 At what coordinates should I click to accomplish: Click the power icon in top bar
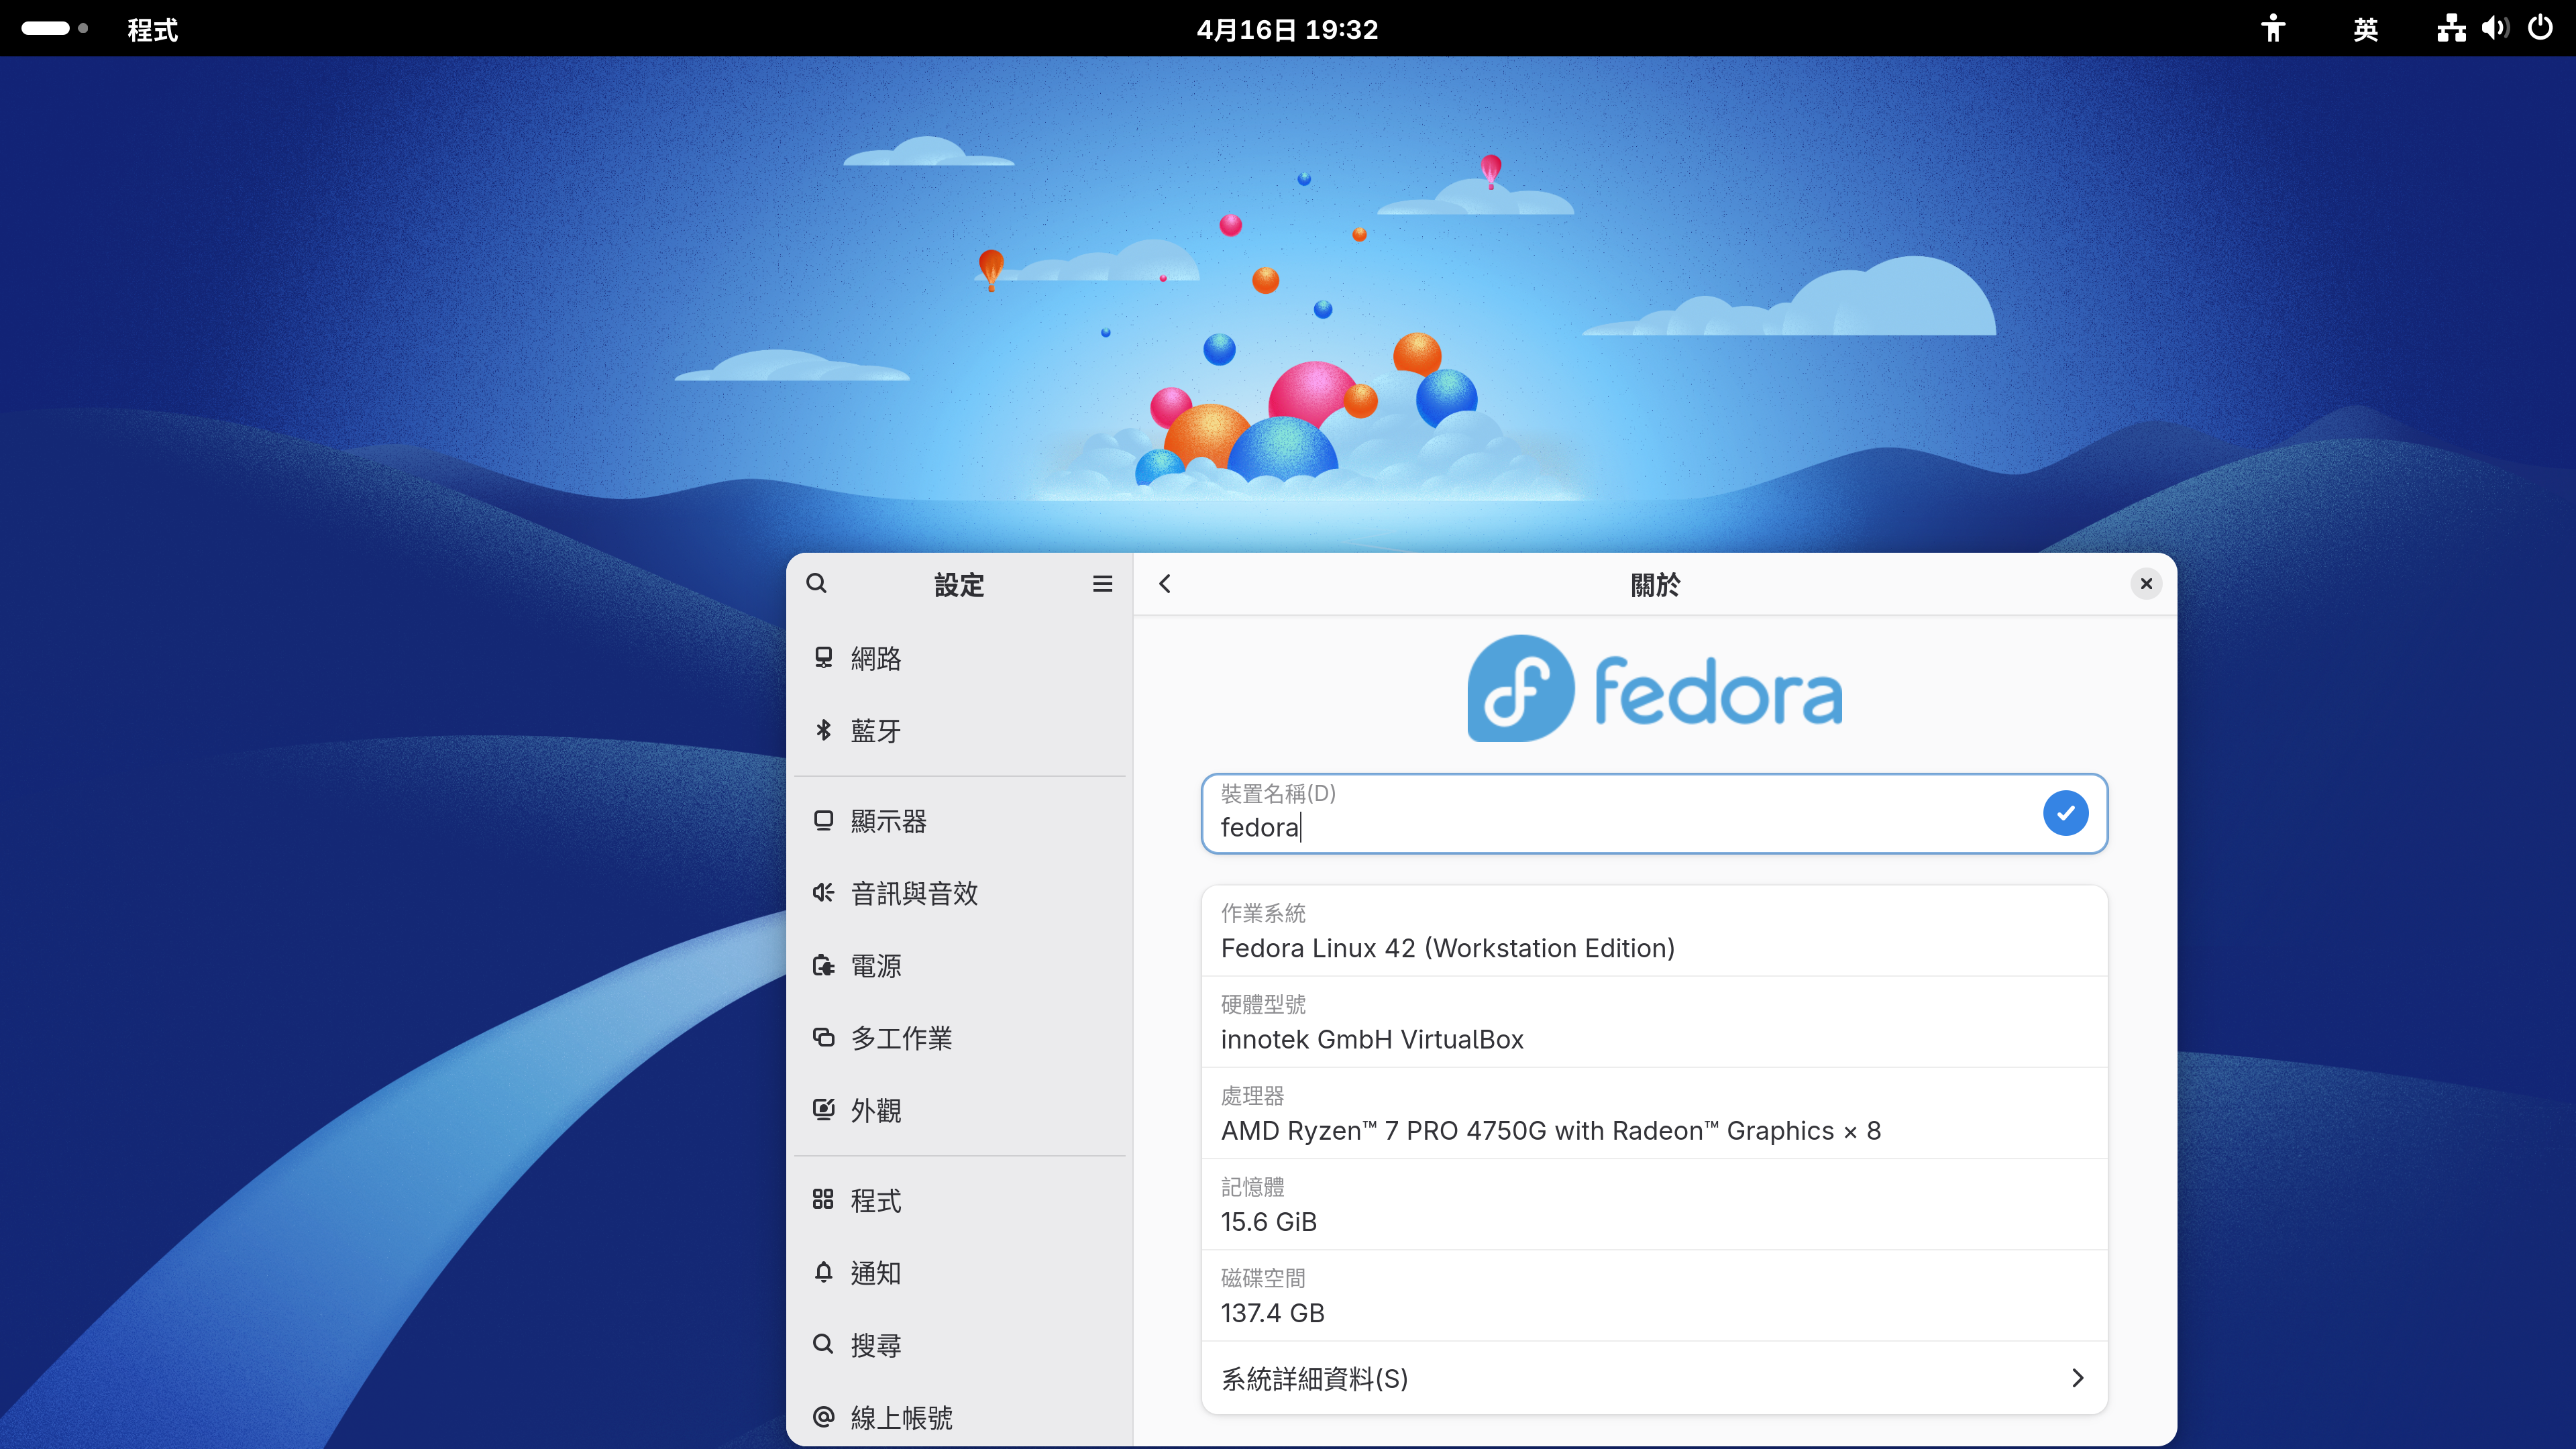tap(2540, 28)
